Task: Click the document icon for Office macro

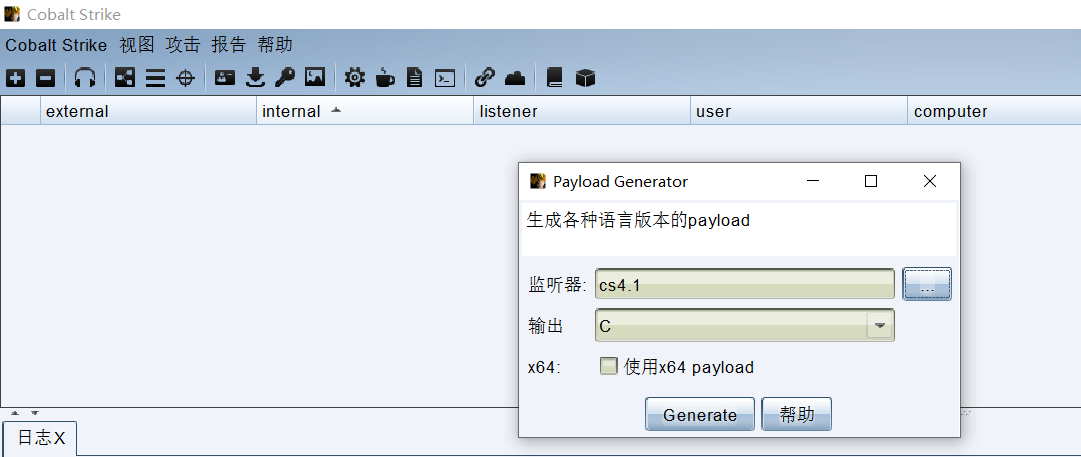Action: tap(414, 78)
